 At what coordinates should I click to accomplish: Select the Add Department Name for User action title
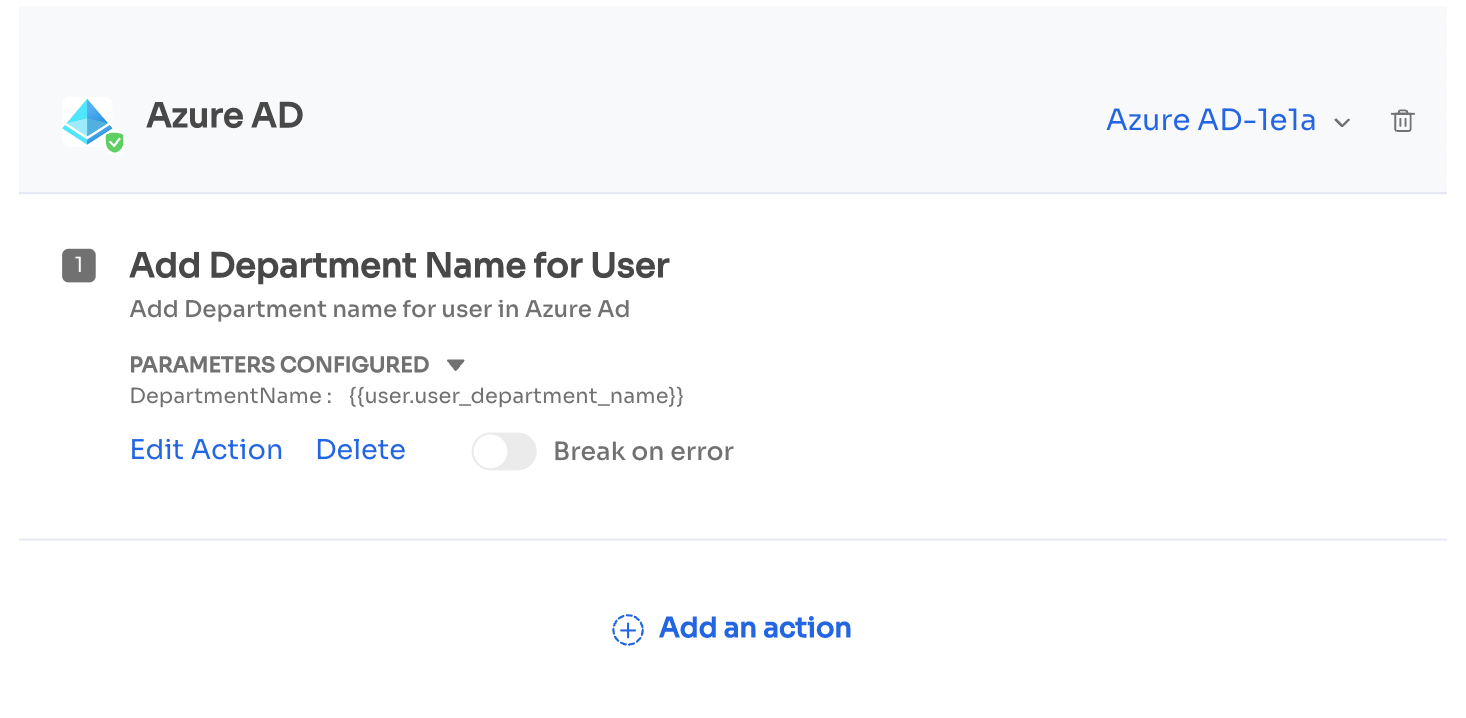399,266
